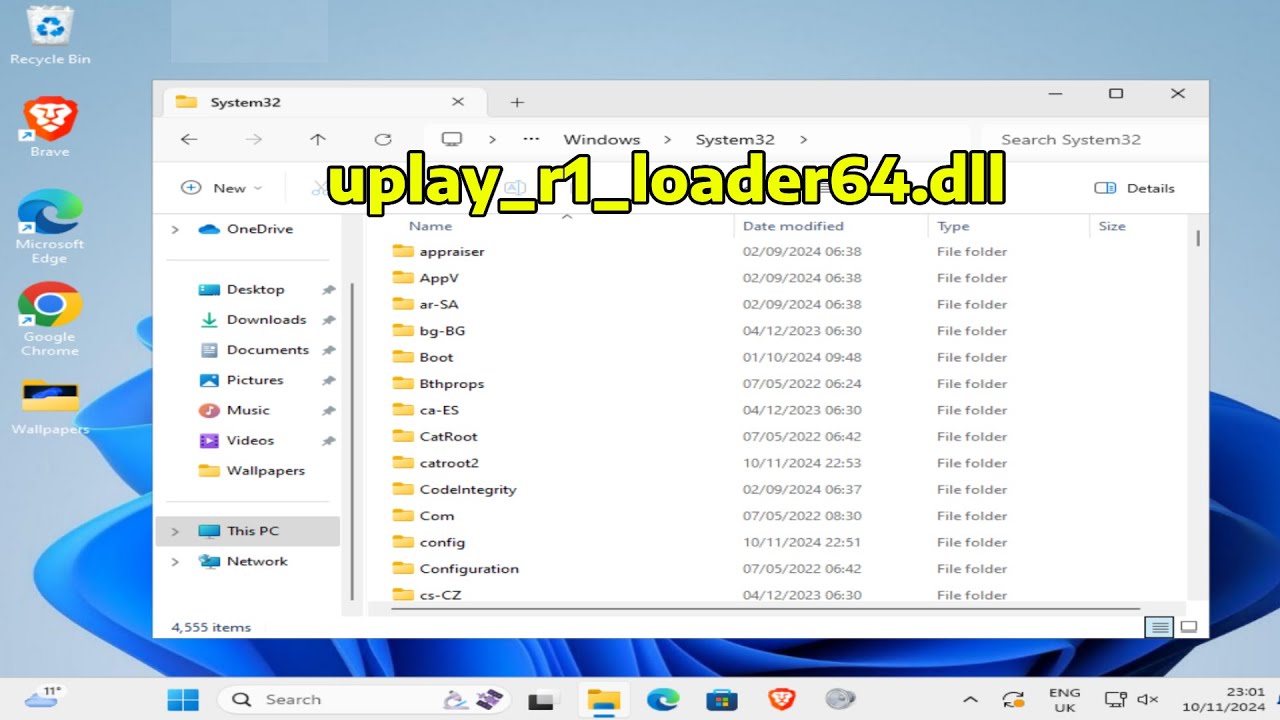1280x720 pixels.
Task: Open Downloads in quick access
Action: tap(253, 319)
